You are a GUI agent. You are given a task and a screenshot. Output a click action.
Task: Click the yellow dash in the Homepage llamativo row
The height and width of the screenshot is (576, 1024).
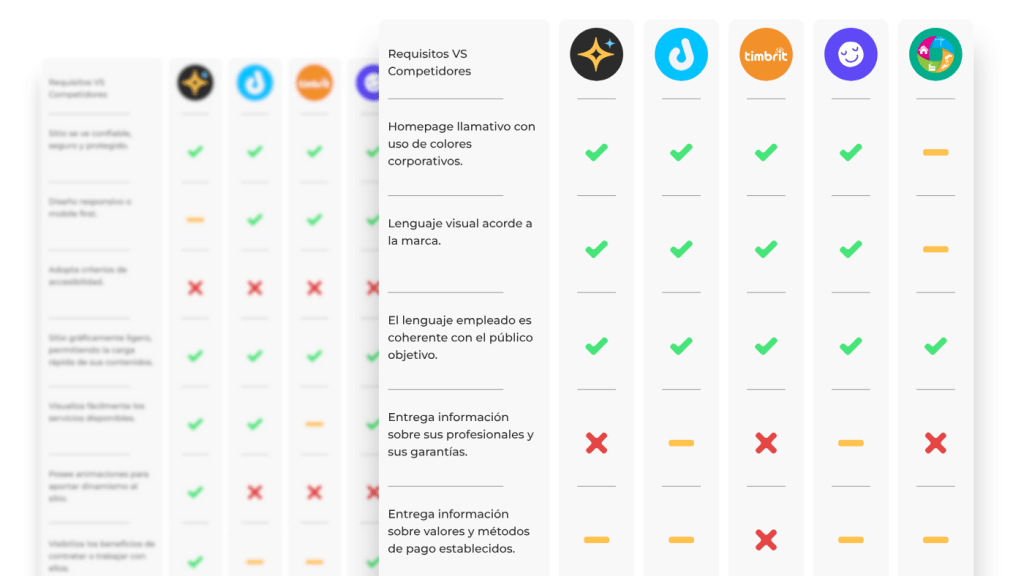point(935,153)
